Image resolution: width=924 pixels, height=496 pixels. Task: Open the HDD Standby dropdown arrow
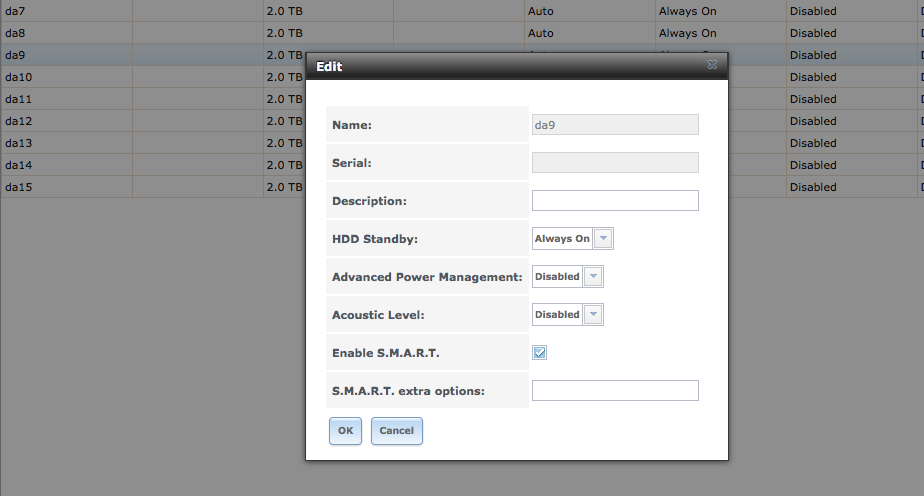(x=603, y=239)
